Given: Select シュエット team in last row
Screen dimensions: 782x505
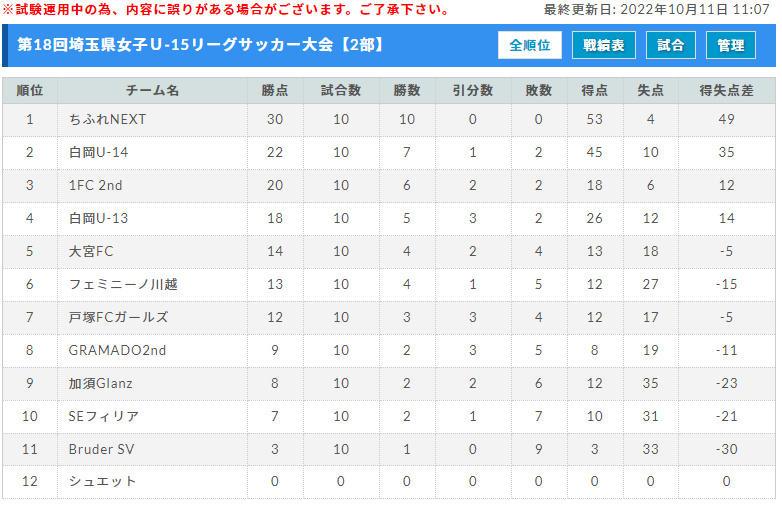Looking at the screenshot, I should pos(102,482).
